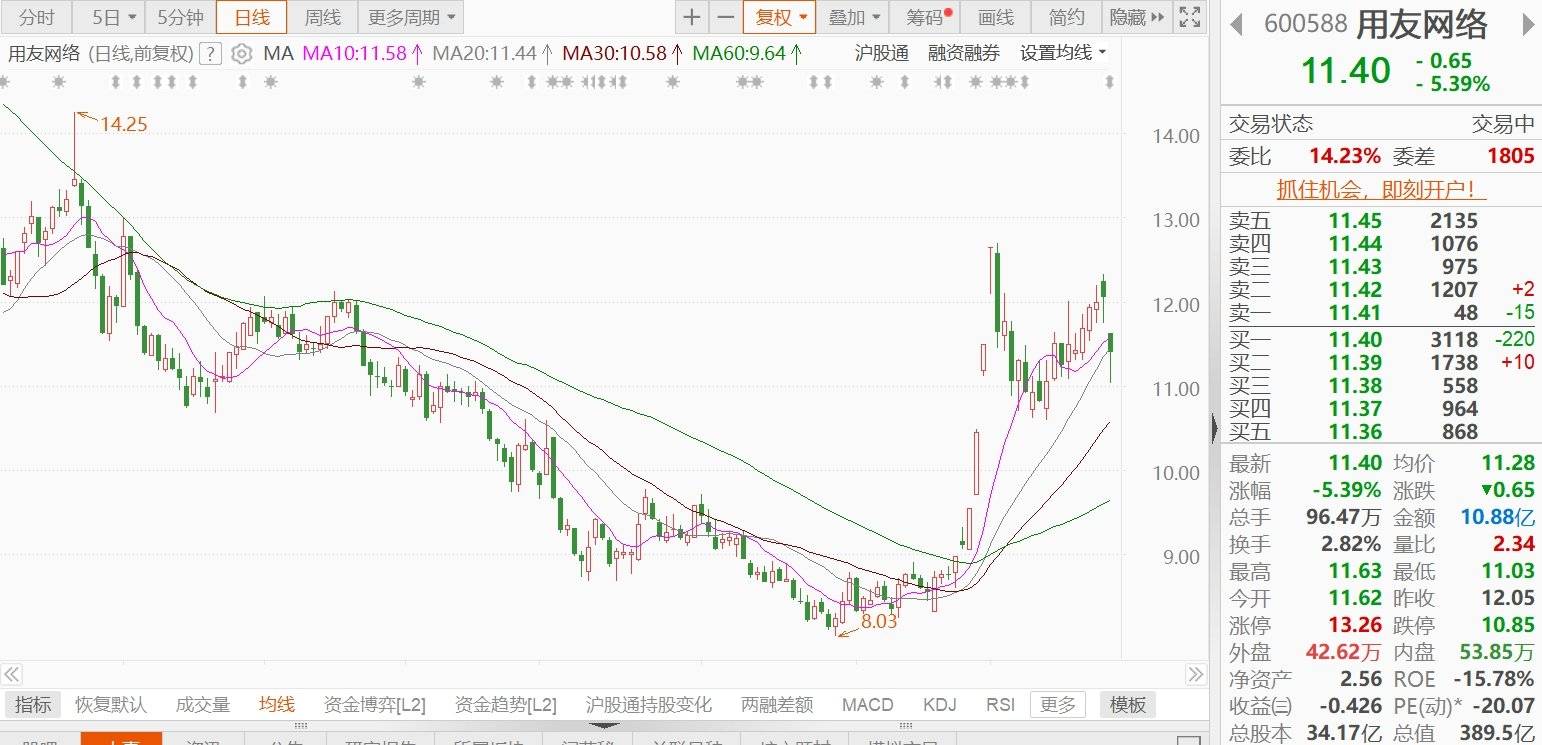Viewport: 1542px width, 745px height.
Task: Click stock code 600588 in header
Action: [x=1306, y=25]
